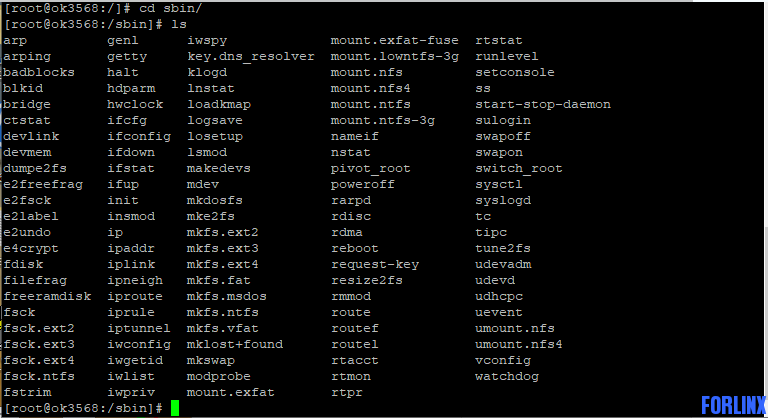Click the 'key.dns_resolver' entry
Viewport: 768px width, 418px height.
(251, 56)
